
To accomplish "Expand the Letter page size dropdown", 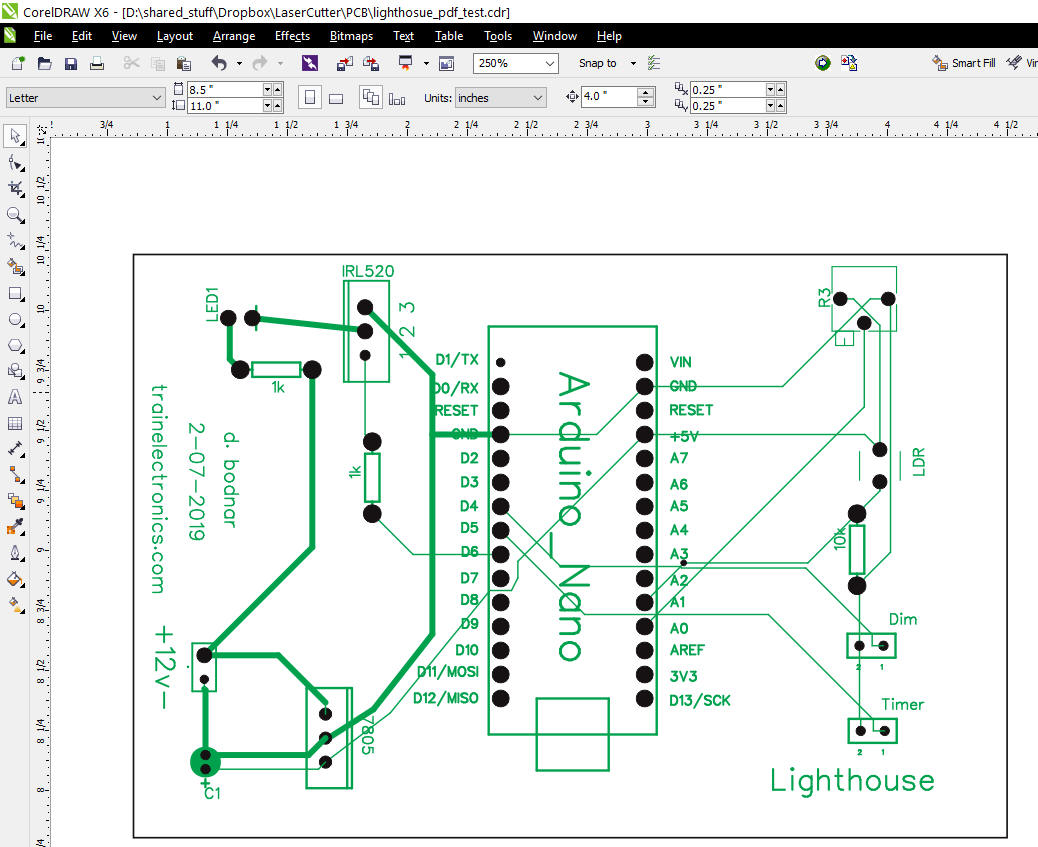I will pos(156,98).
